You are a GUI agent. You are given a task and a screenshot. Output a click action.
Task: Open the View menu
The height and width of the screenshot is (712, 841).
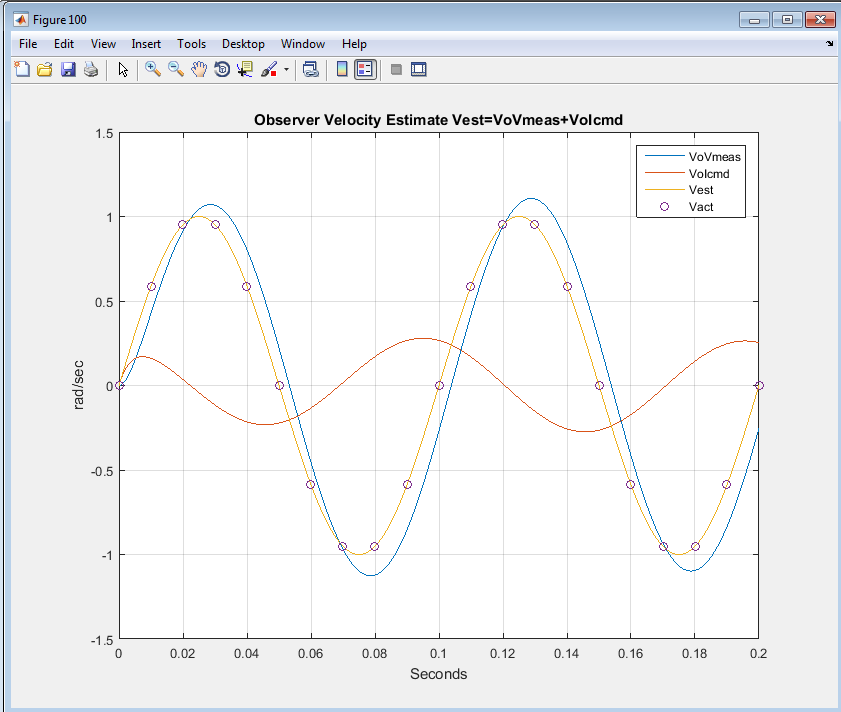pyautogui.click(x=103, y=44)
